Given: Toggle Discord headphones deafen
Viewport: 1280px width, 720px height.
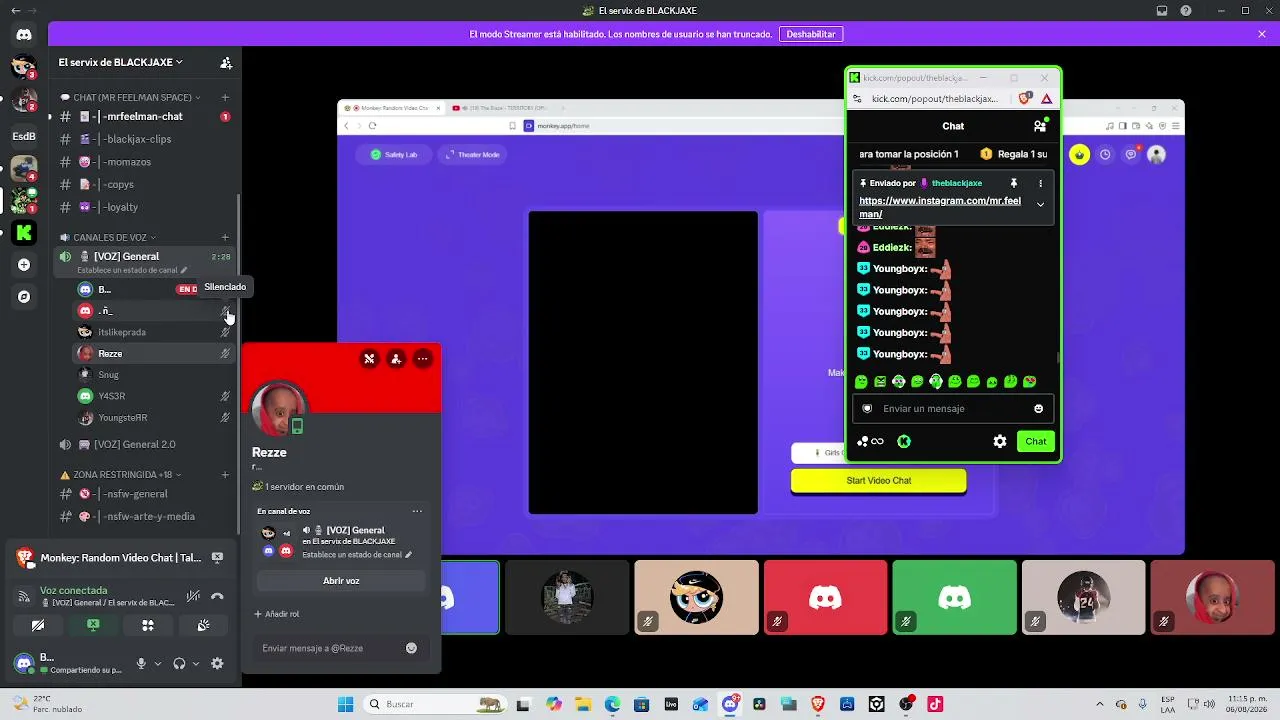Looking at the screenshot, I should pos(179,663).
